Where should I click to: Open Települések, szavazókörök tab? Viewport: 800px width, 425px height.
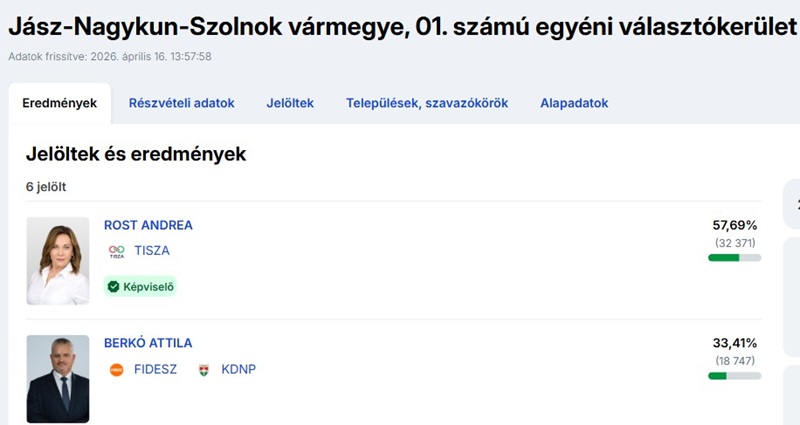point(427,103)
